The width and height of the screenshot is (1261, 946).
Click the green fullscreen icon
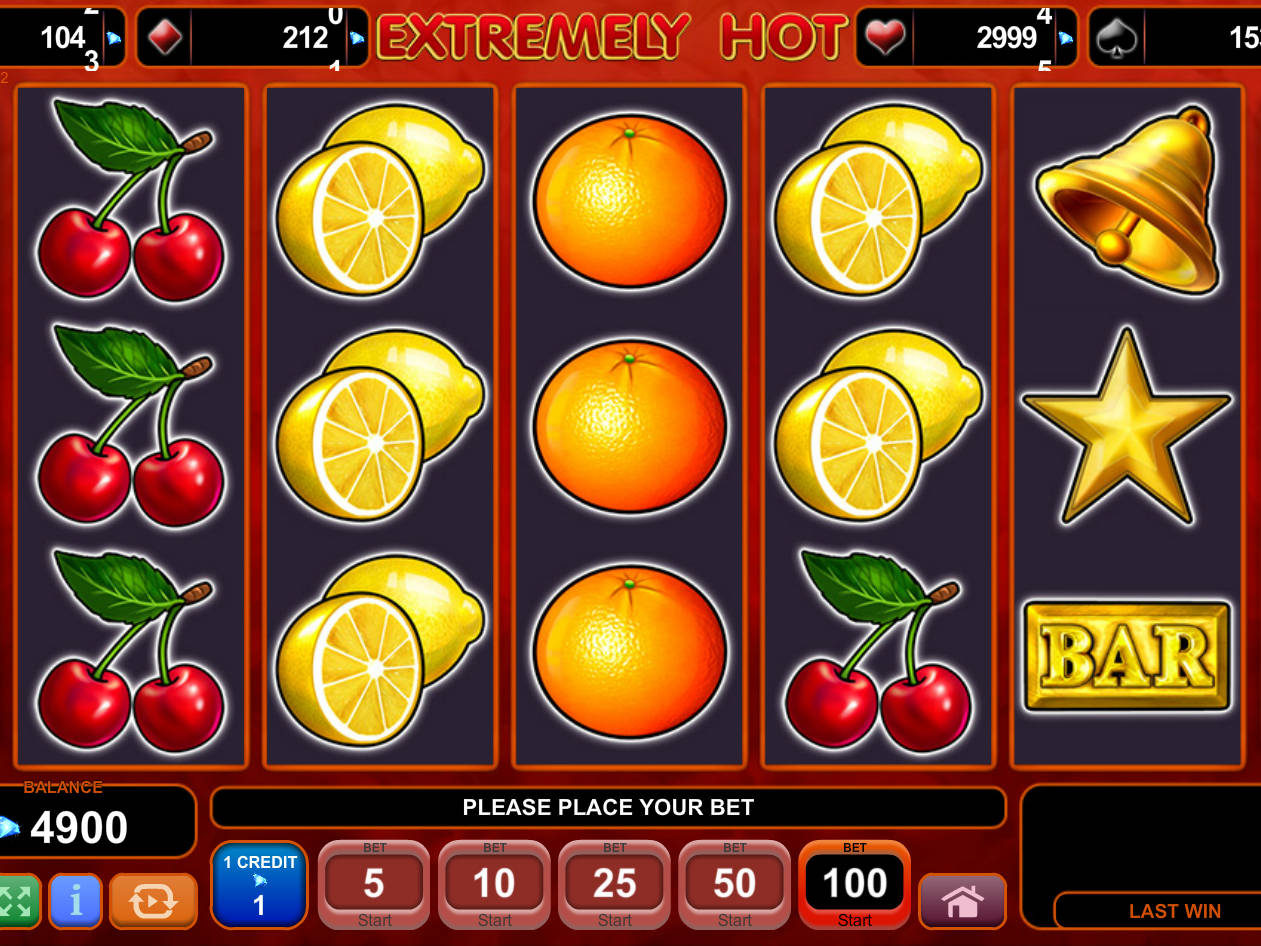(x=18, y=901)
